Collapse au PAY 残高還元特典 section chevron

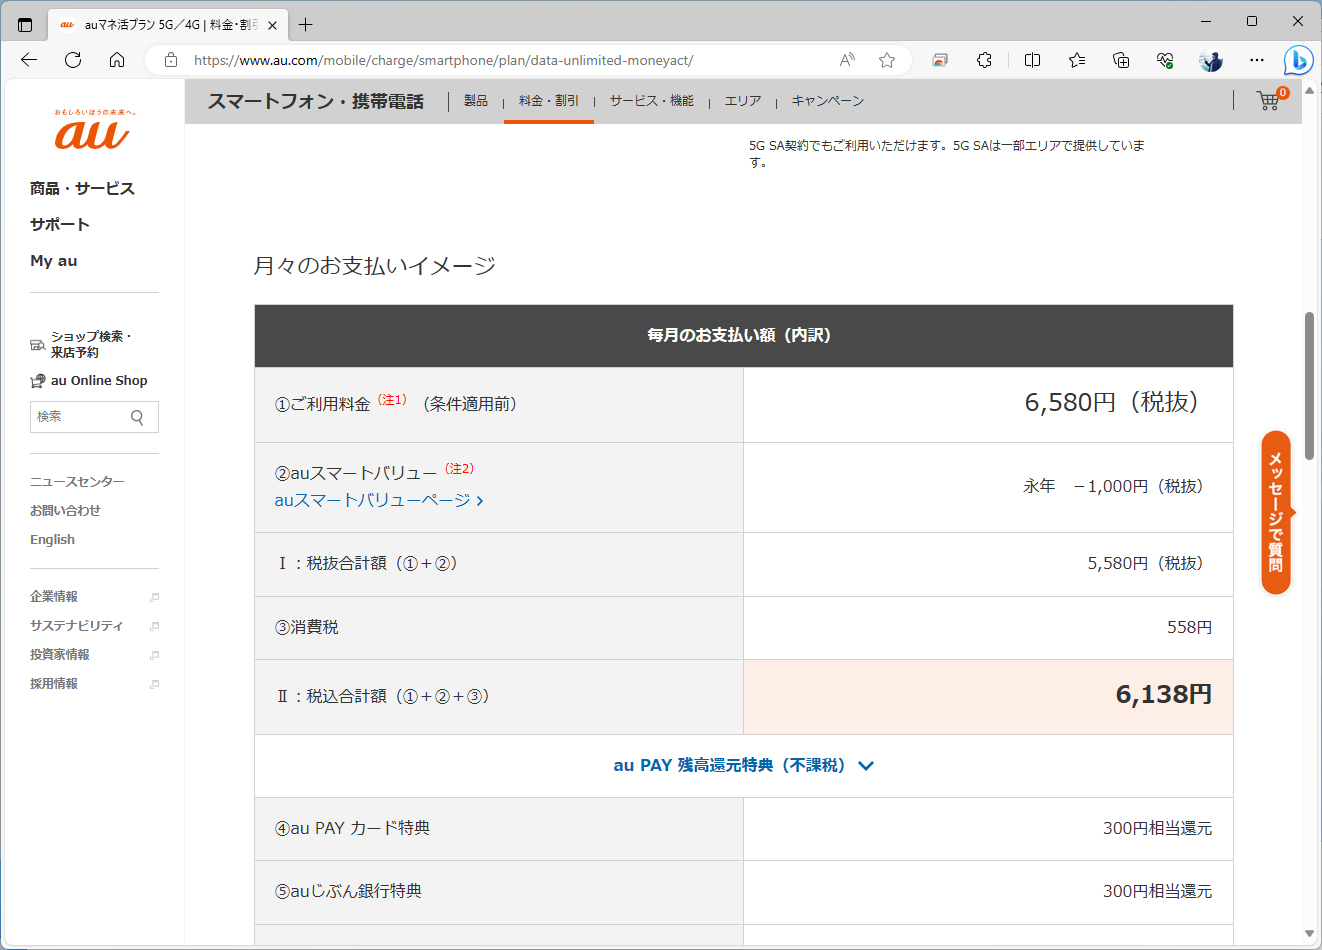(866, 766)
